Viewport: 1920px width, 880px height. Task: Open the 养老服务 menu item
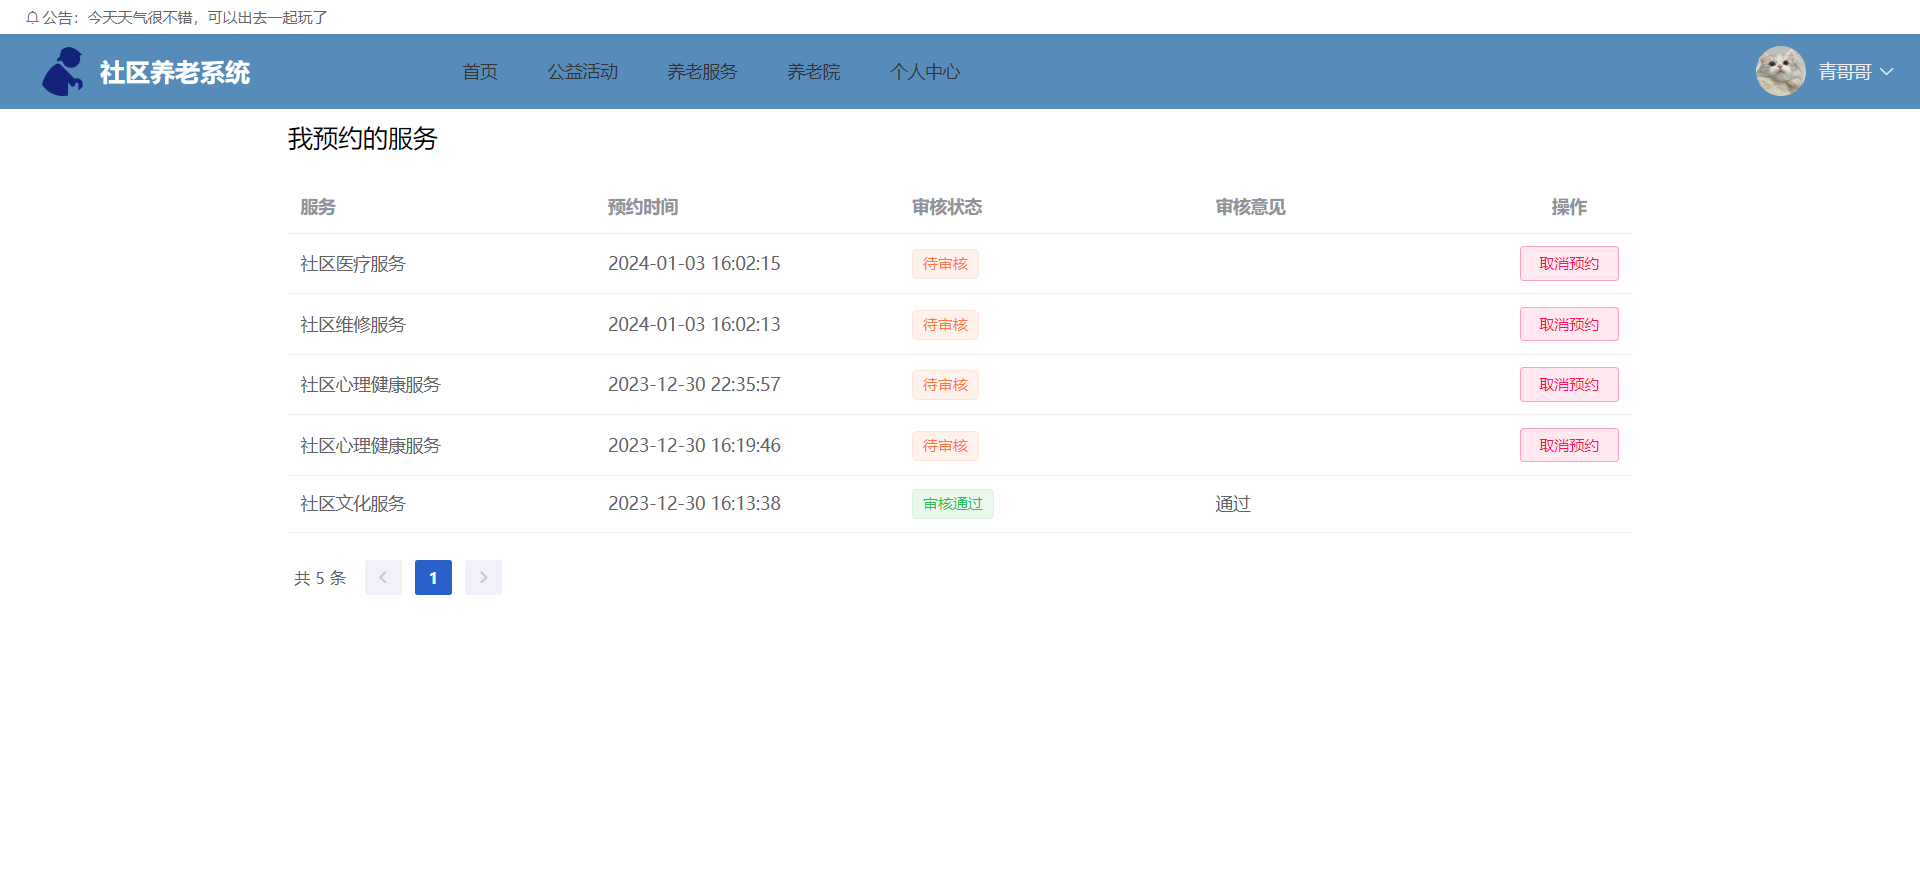tap(702, 72)
